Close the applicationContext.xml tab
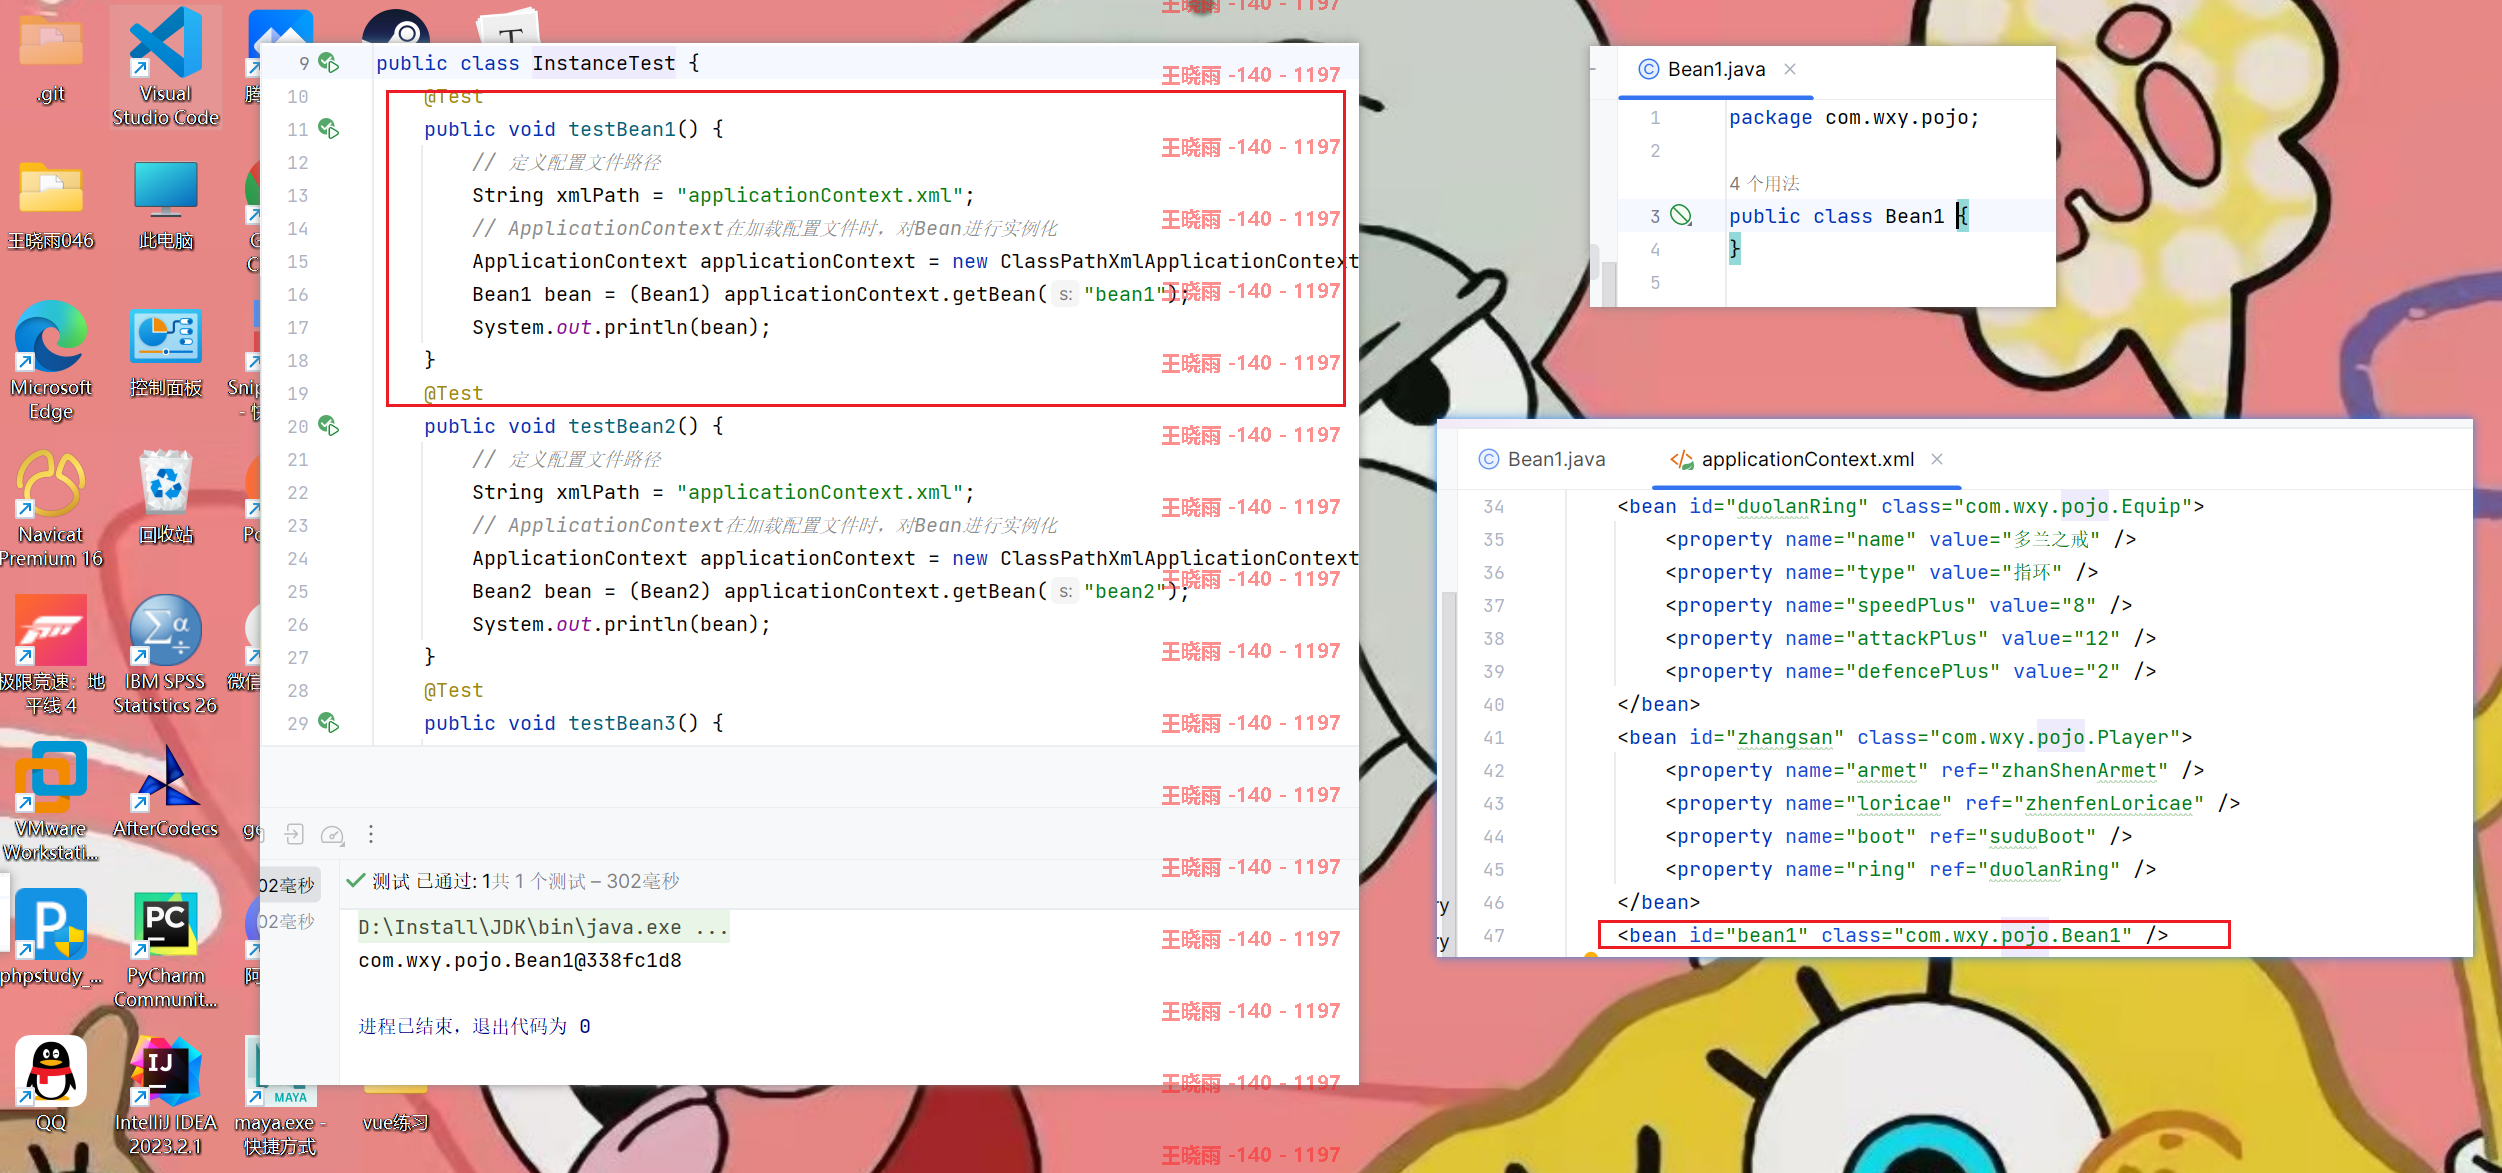This screenshot has height=1173, width=2502. tap(1937, 459)
